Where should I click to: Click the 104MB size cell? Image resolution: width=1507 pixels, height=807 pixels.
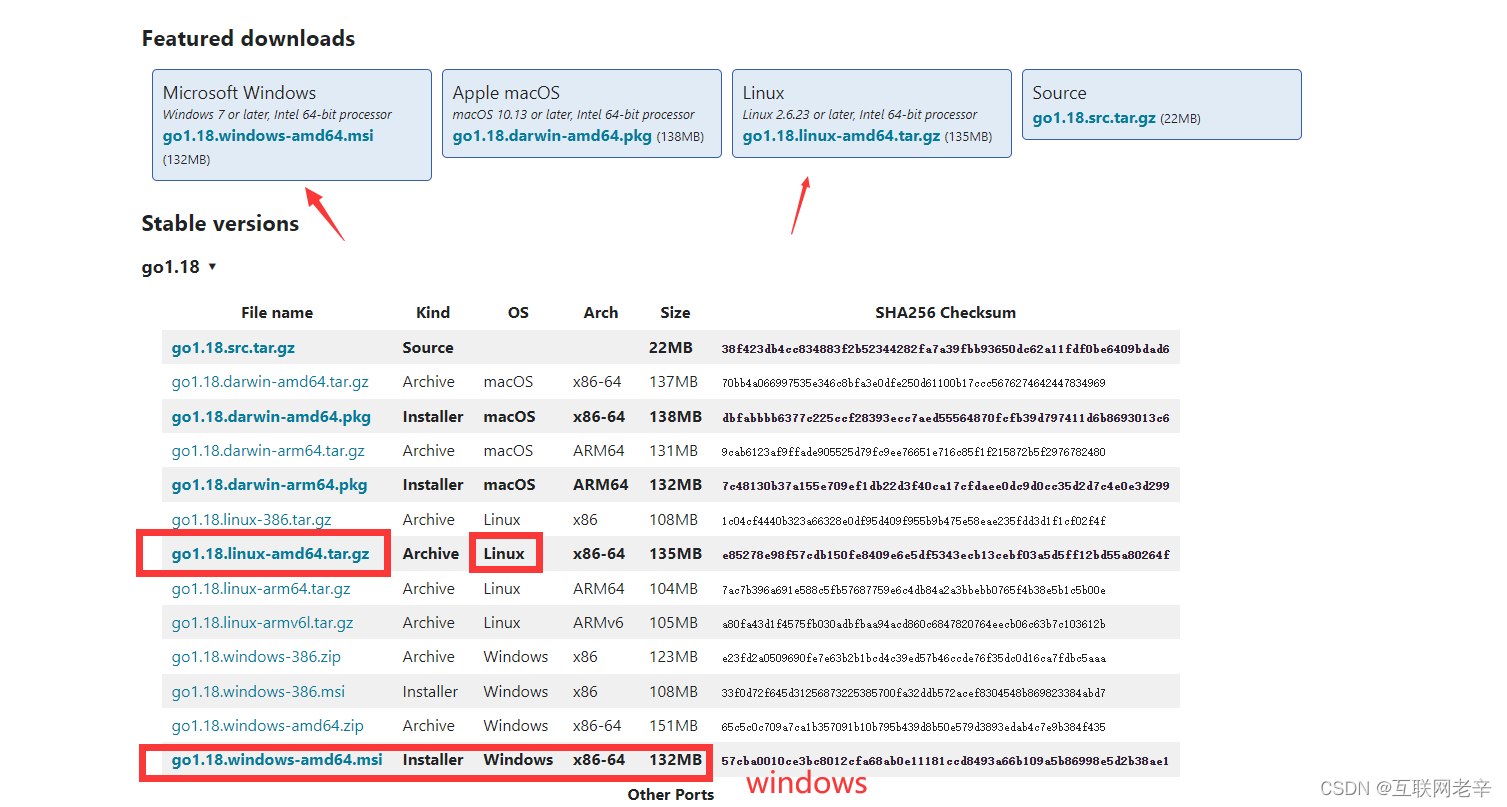click(x=673, y=589)
